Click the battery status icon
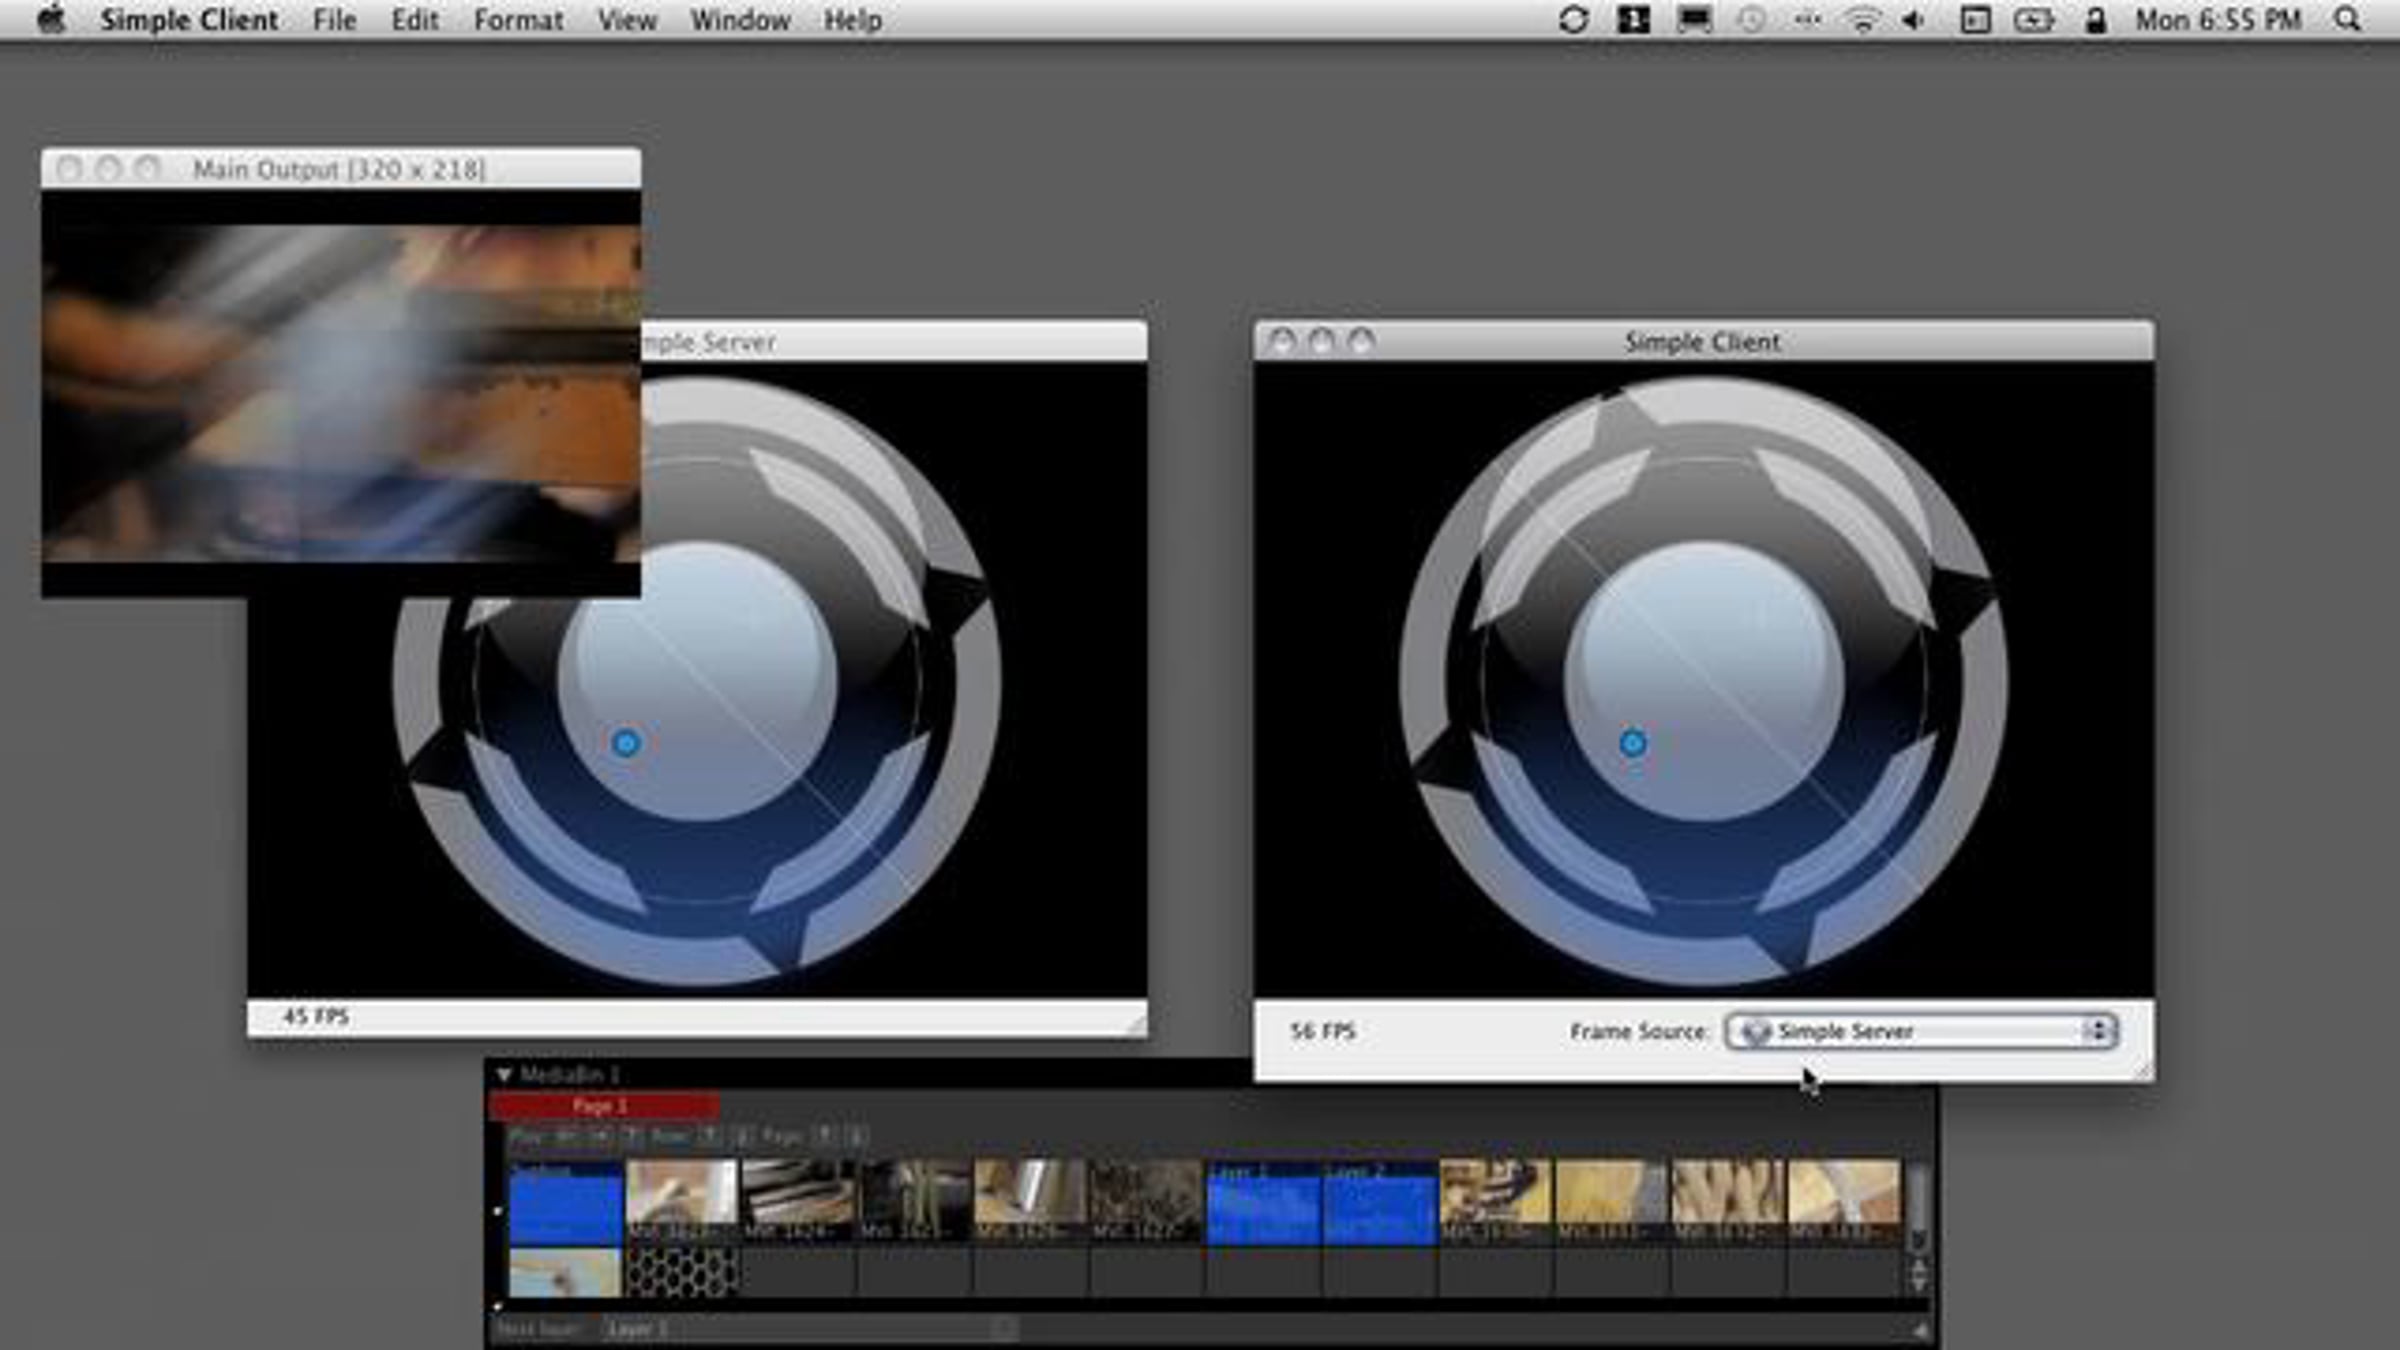This screenshot has width=2400, height=1350. coord(2034,20)
